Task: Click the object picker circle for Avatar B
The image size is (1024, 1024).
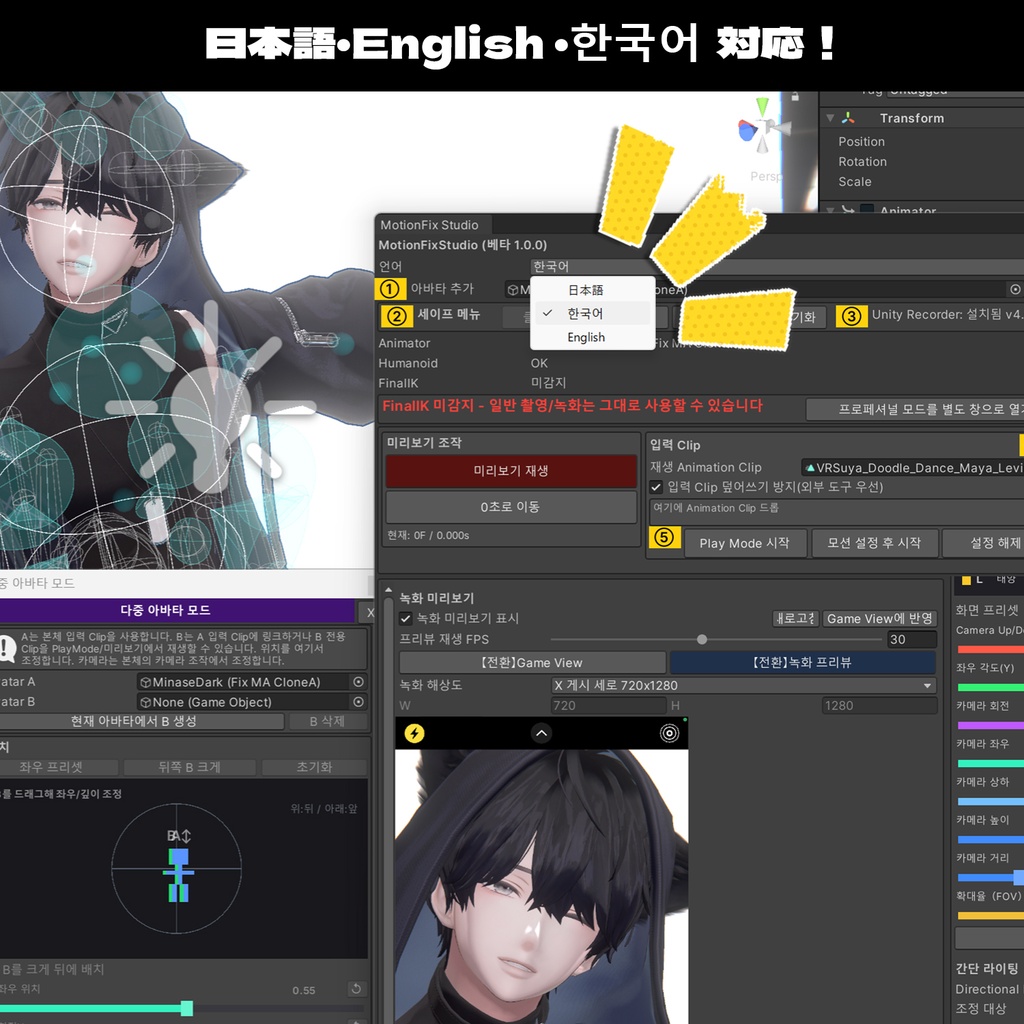Action: (359, 702)
